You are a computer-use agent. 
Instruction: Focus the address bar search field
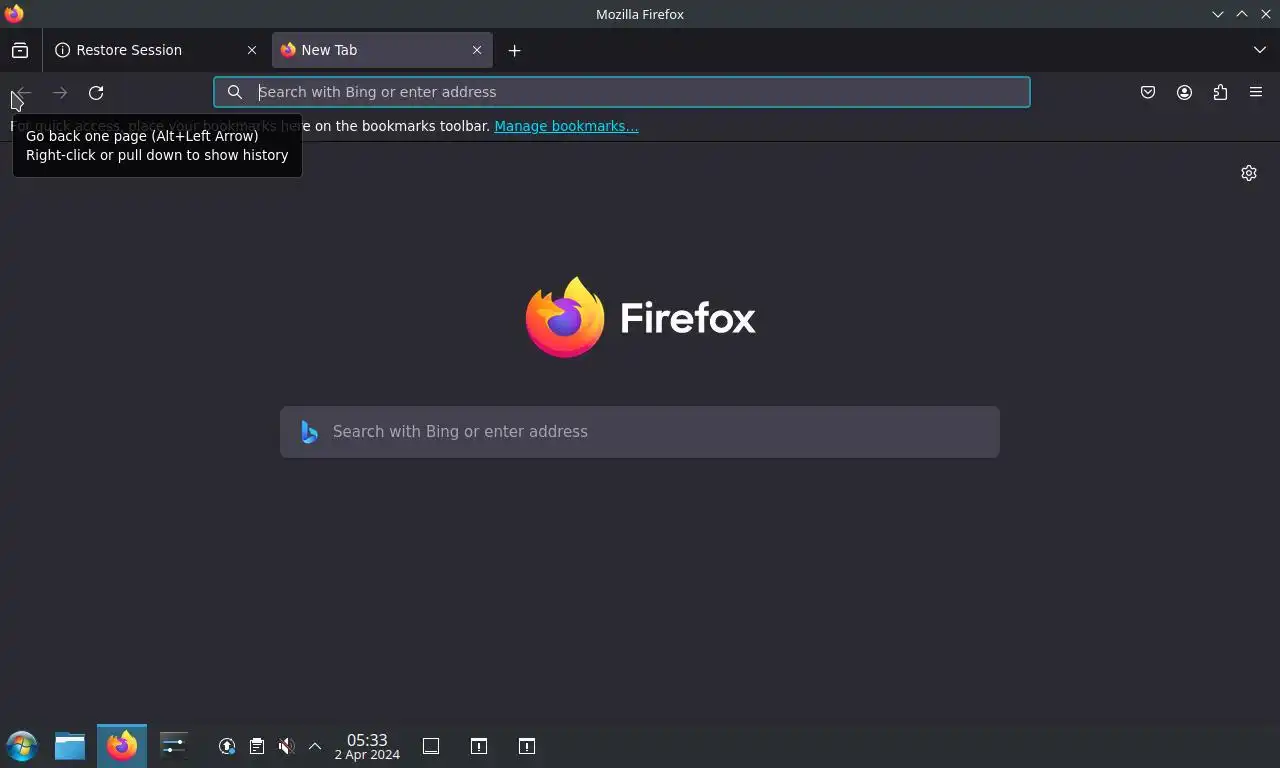pos(621,92)
